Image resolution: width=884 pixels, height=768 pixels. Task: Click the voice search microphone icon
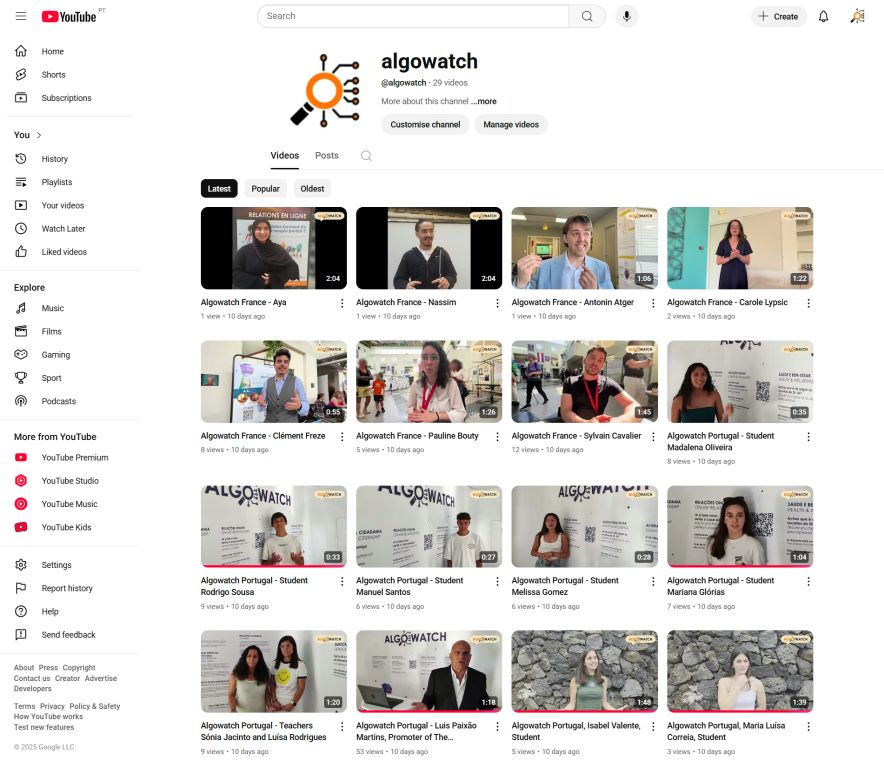point(627,16)
